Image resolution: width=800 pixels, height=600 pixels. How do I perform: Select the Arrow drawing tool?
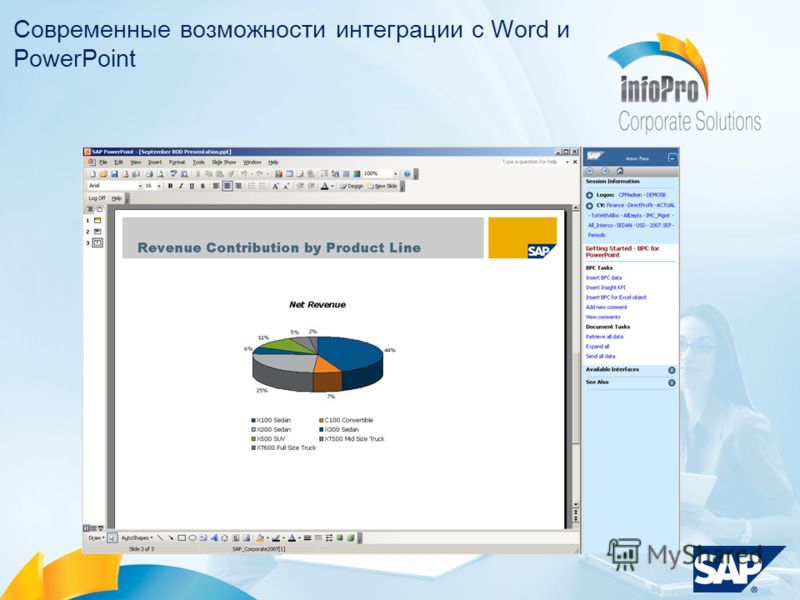(x=171, y=538)
